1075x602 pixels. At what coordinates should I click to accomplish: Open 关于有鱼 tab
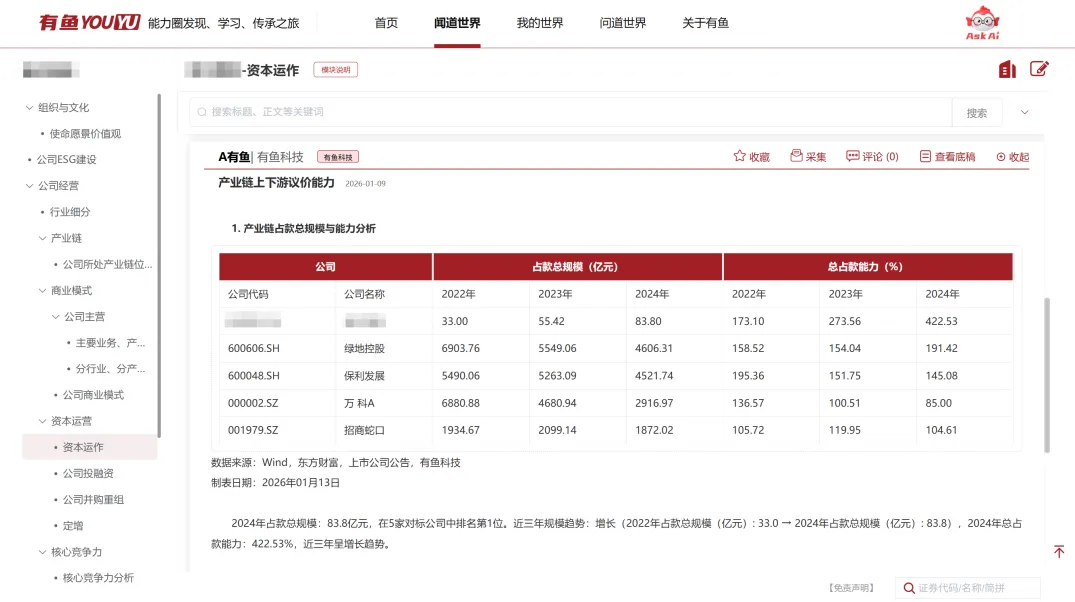click(x=705, y=23)
